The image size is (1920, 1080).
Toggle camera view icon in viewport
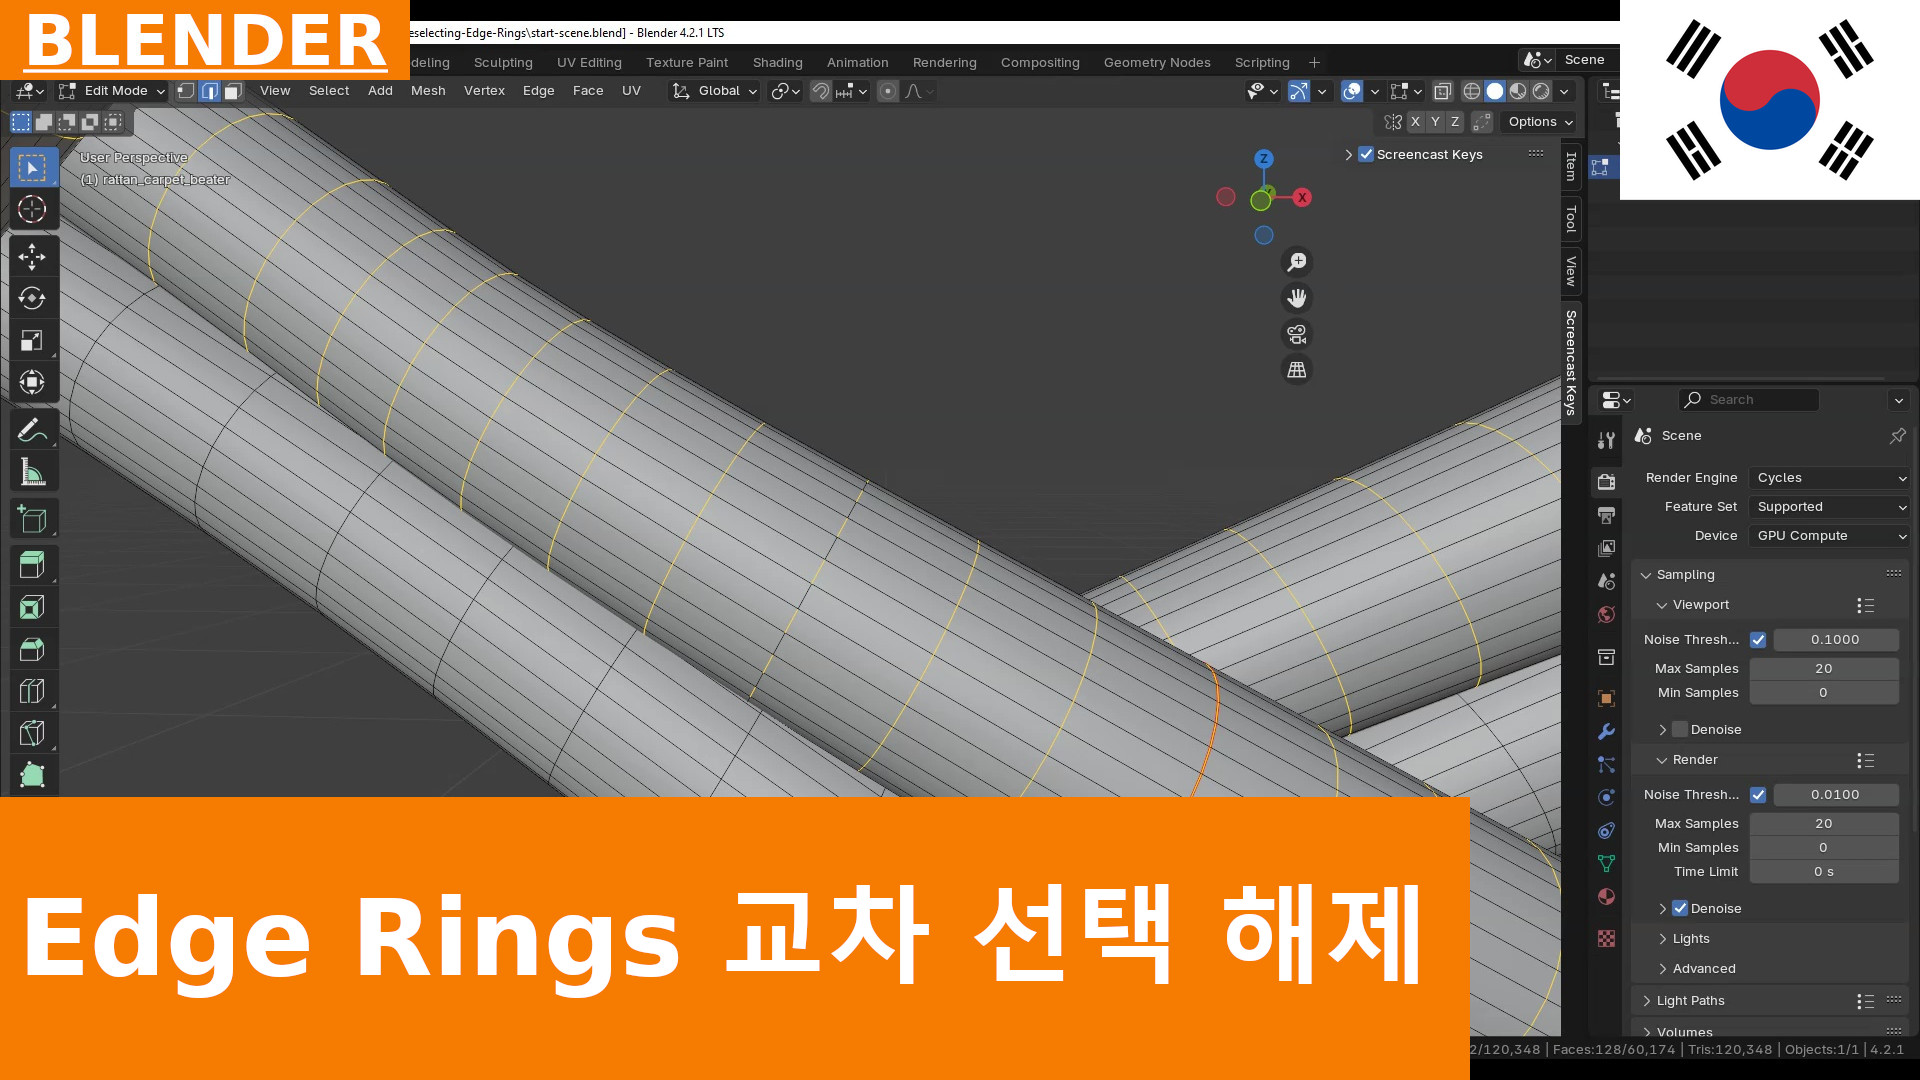pos(1297,334)
